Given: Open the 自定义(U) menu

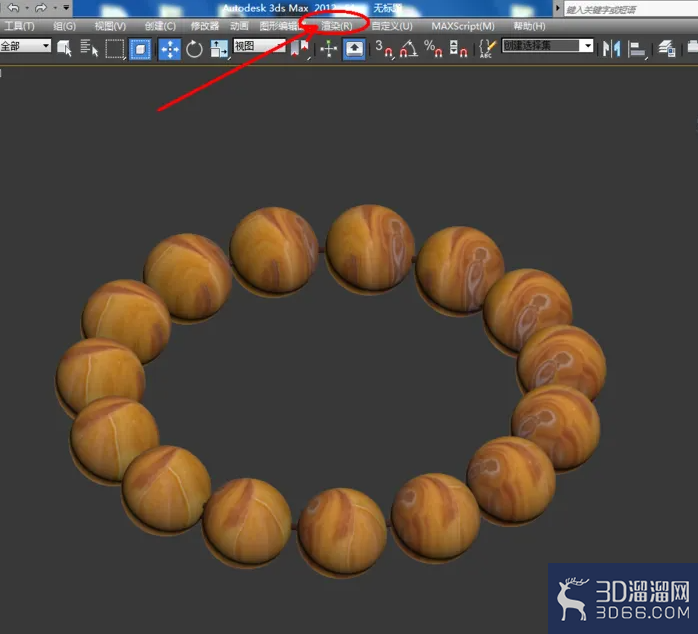Looking at the screenshot, I should tap(392, 26).
